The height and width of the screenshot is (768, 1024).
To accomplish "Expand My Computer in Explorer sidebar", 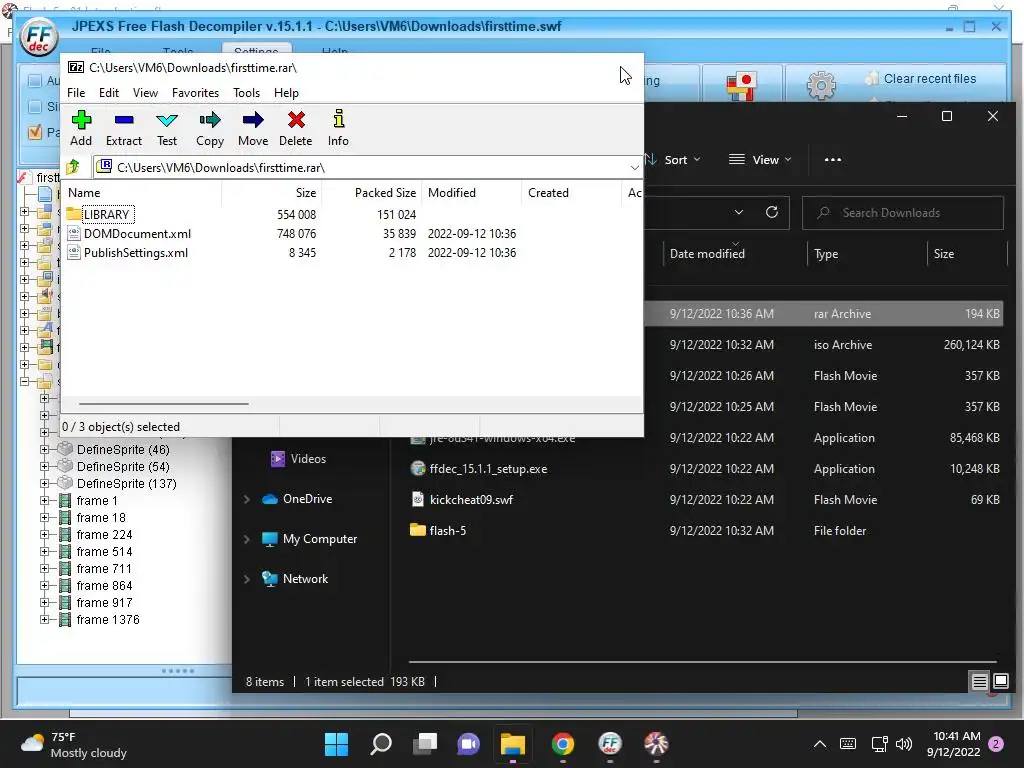I will [x=247, y=539].
